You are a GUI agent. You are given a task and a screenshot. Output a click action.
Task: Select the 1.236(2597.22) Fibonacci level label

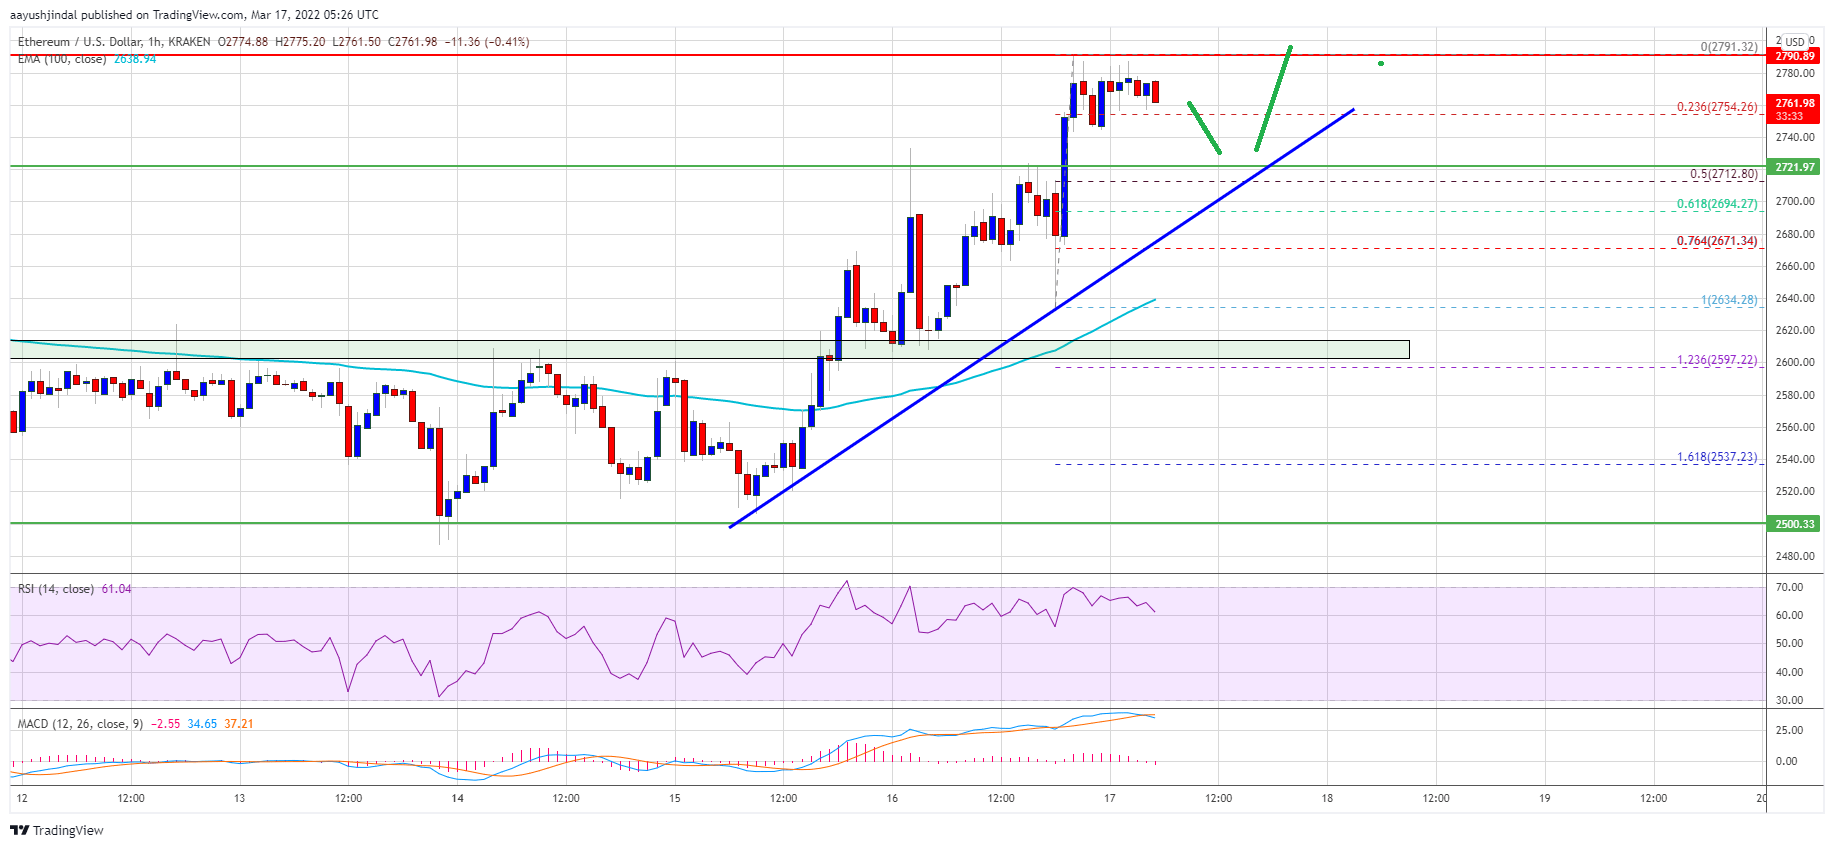(x=1717, y=360)
